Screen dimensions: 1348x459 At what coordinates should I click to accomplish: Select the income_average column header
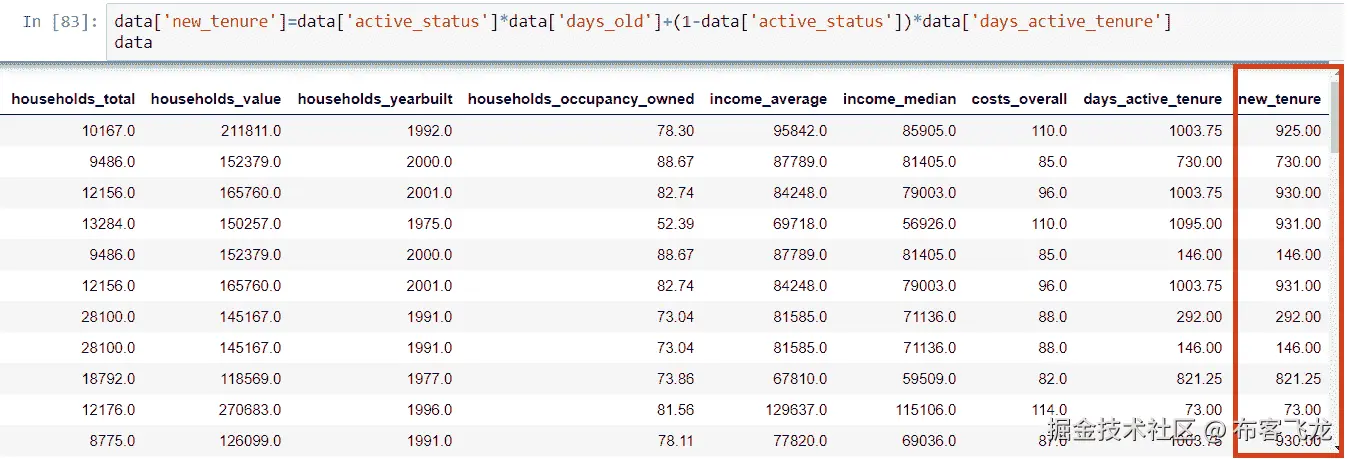click(768, 99)
